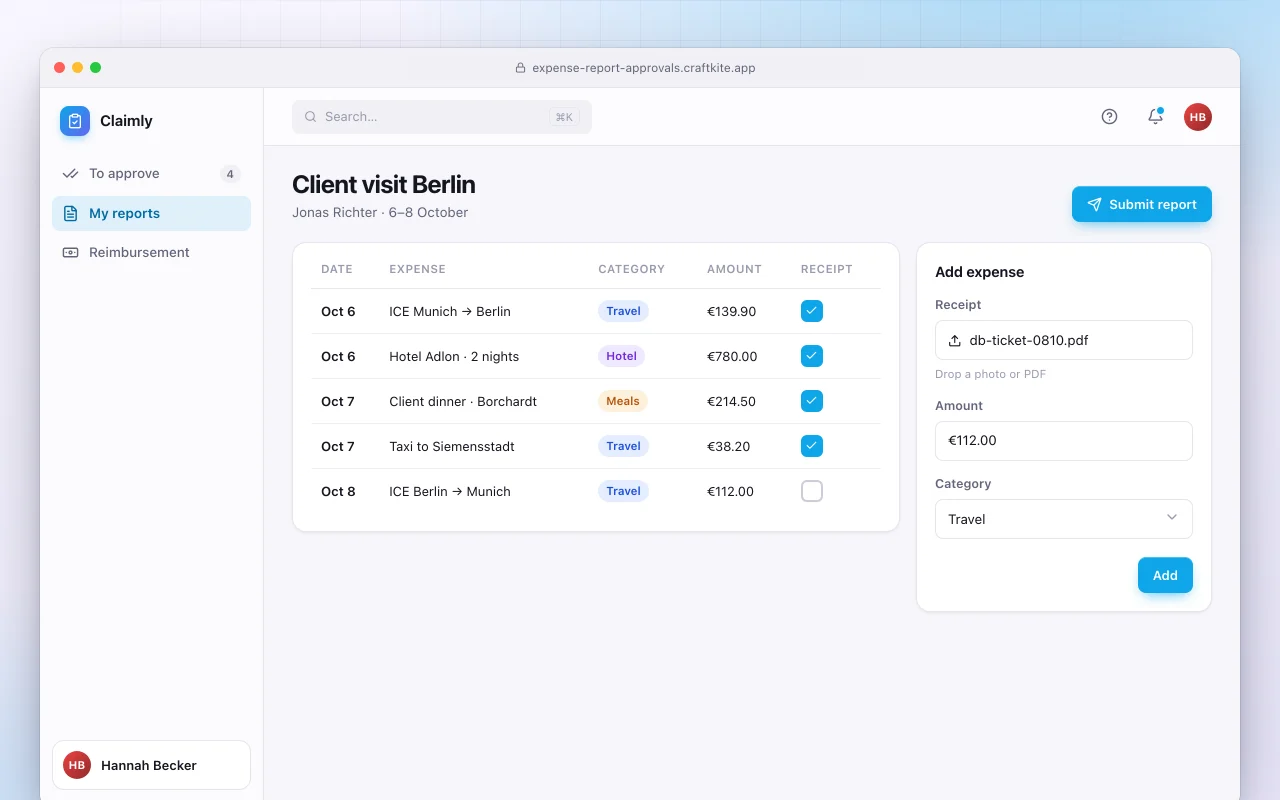The height and width of the screenshot is (800, 1280).
Task: Click the €214.50 amount
Action: coord(732,401)
